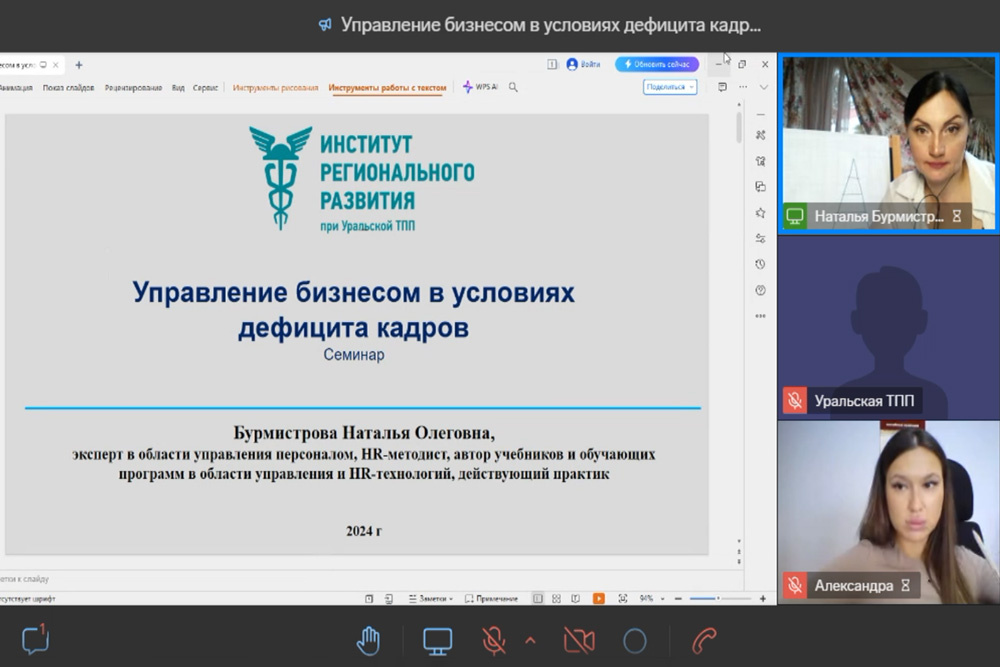This screenshot has height=667, width=1000.
Task: Click Семинар subtitle on slide
Action: [353, 355]
